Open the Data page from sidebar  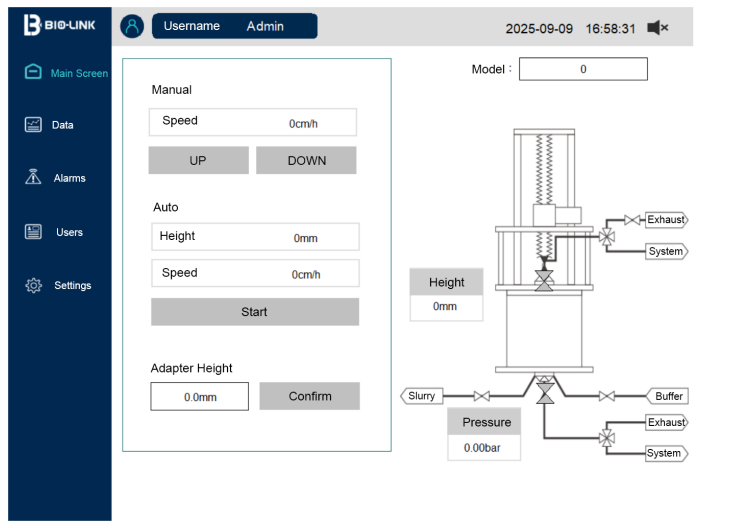[33, 125]
